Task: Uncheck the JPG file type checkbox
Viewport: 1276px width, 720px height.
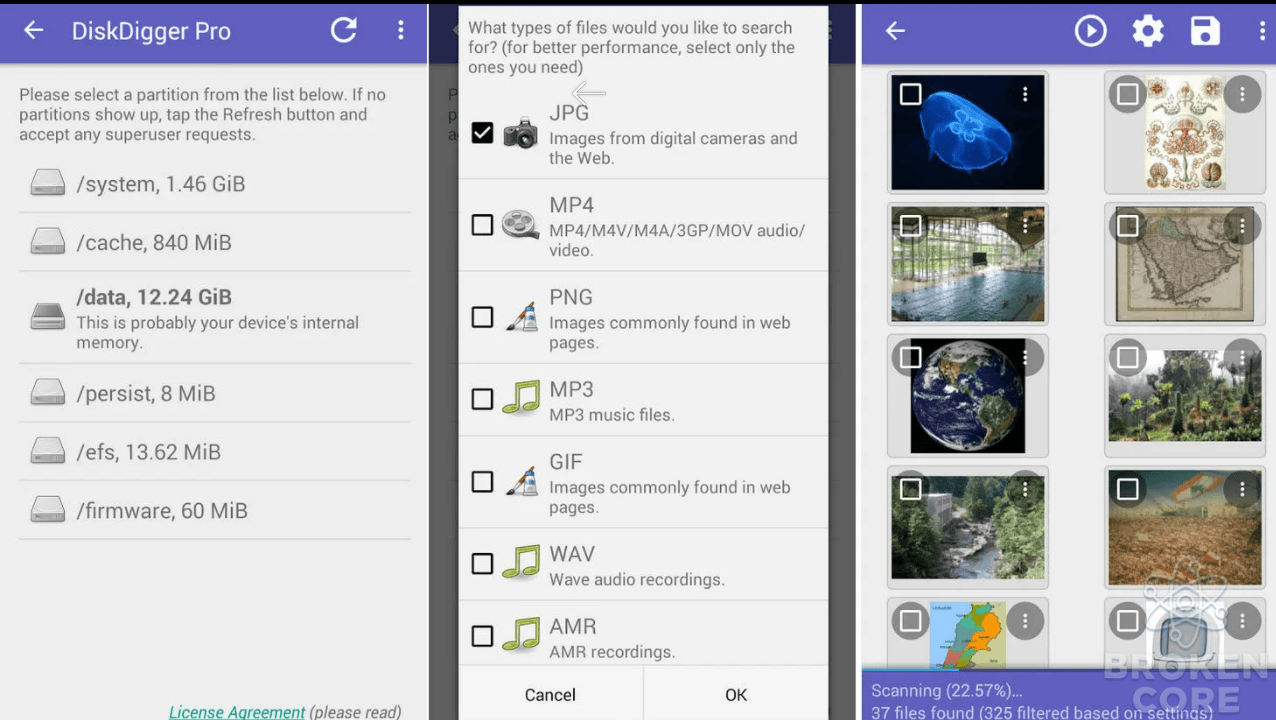Action: (482, 133)
